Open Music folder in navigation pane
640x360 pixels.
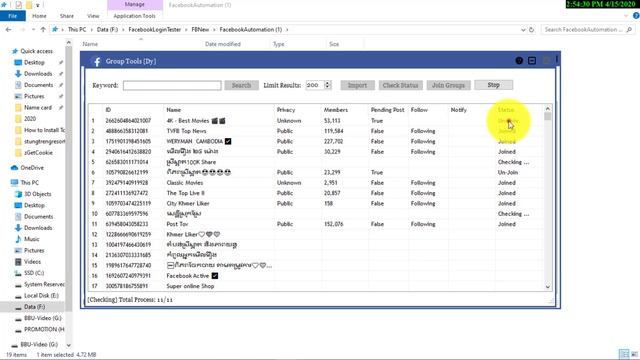[x=31, y=239]
